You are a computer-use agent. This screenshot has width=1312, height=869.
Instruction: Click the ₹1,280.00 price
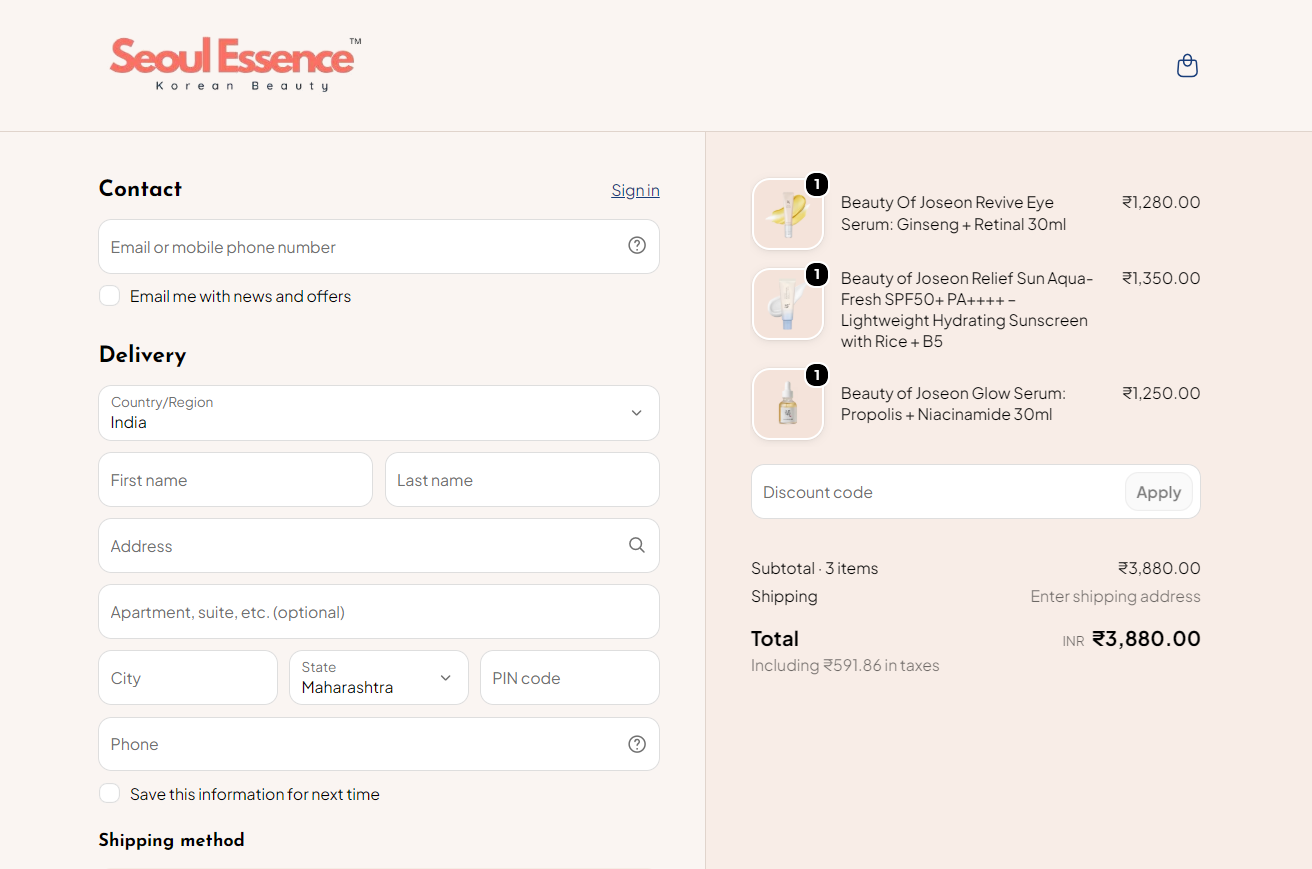pyautogui.click(x=1161, y=202)
